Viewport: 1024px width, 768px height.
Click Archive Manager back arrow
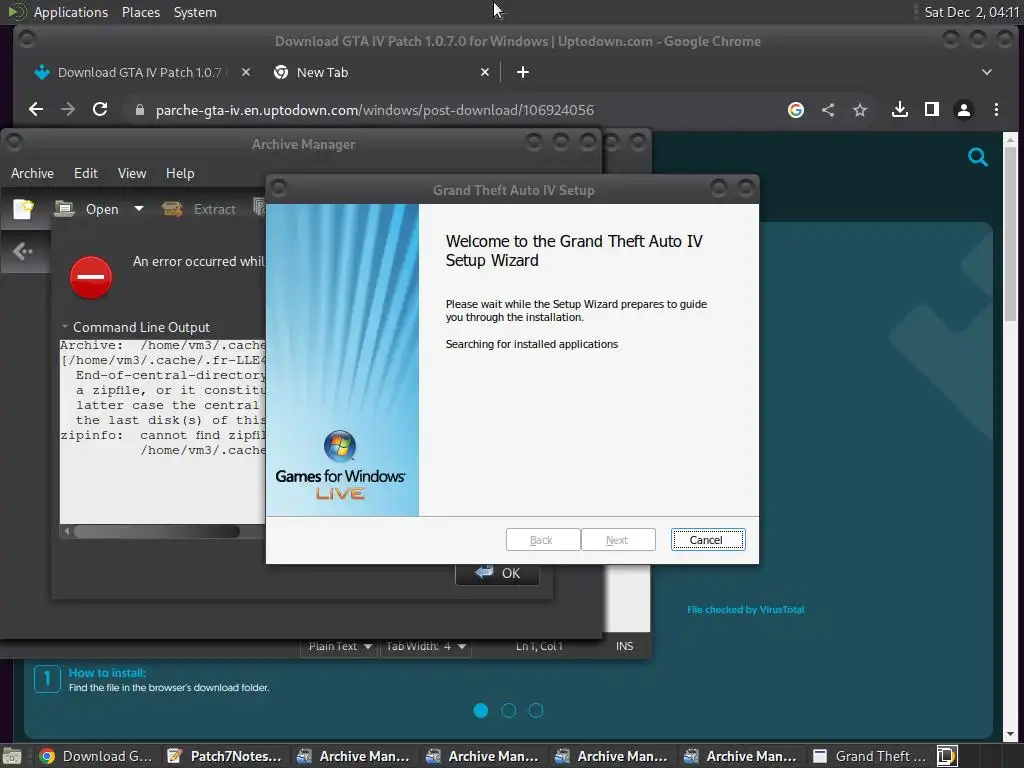[23, 251]
